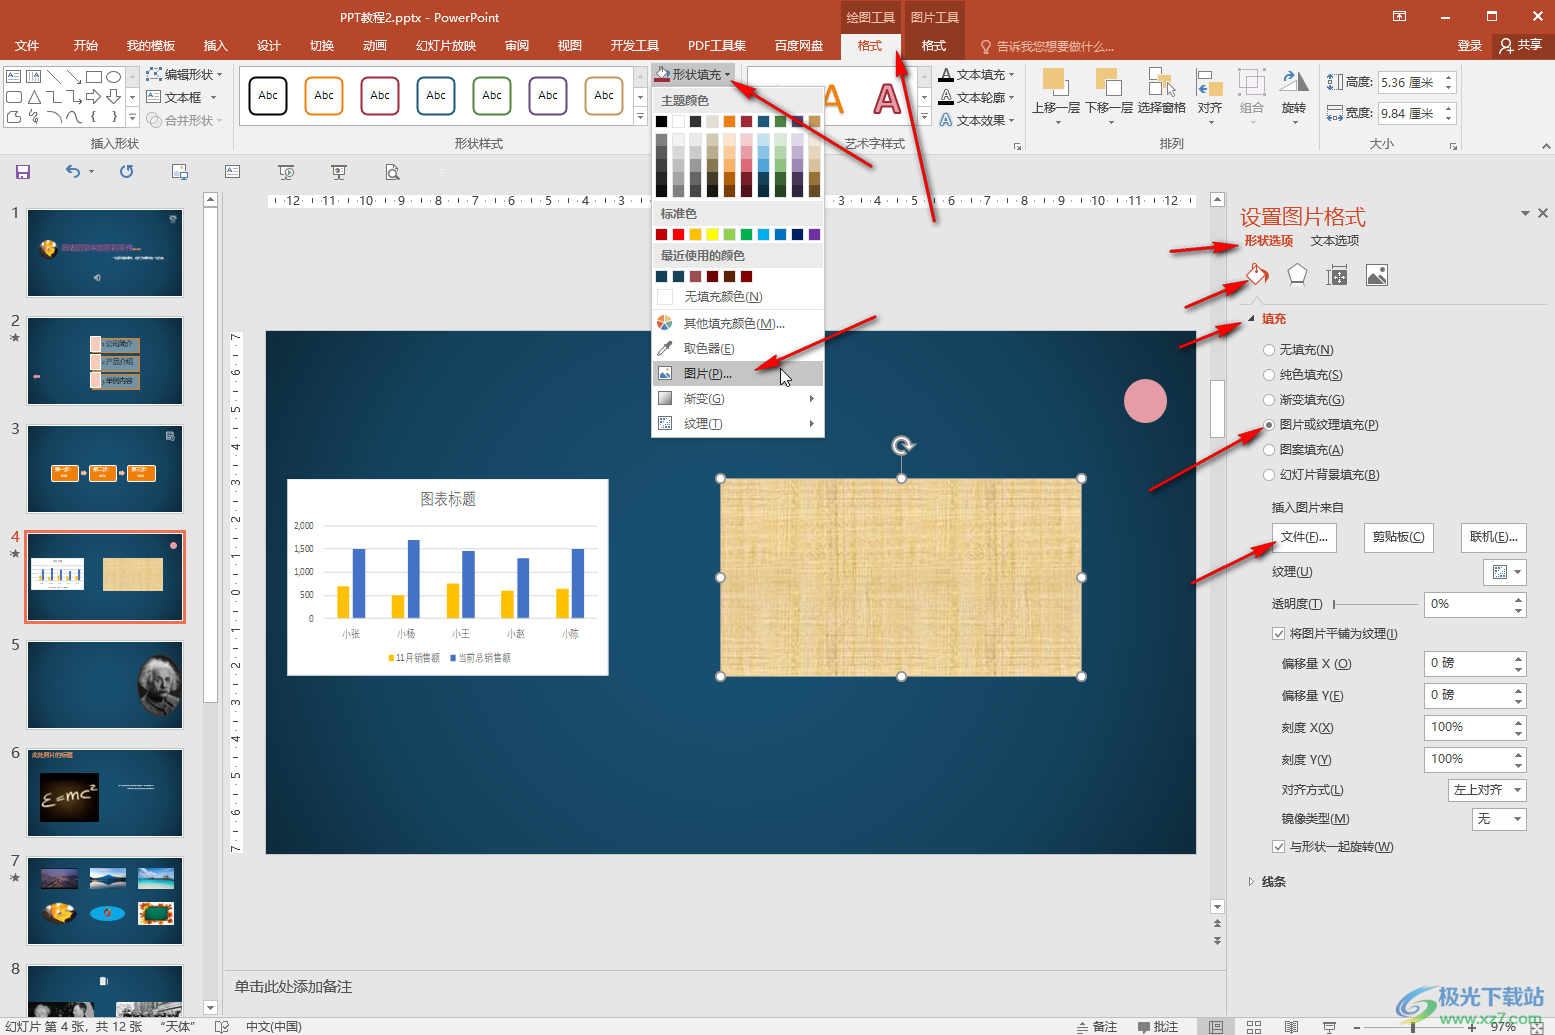
Task: Click the Undo arrow icon
Action: coord(73,172)
